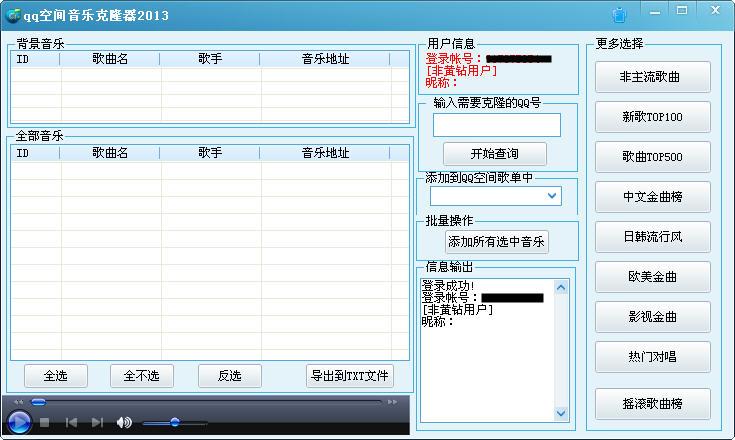Image resolution: width=735 pixels, height=440 pixels.
Task: Click the QQ号 input field
Action: pos(496,125)
